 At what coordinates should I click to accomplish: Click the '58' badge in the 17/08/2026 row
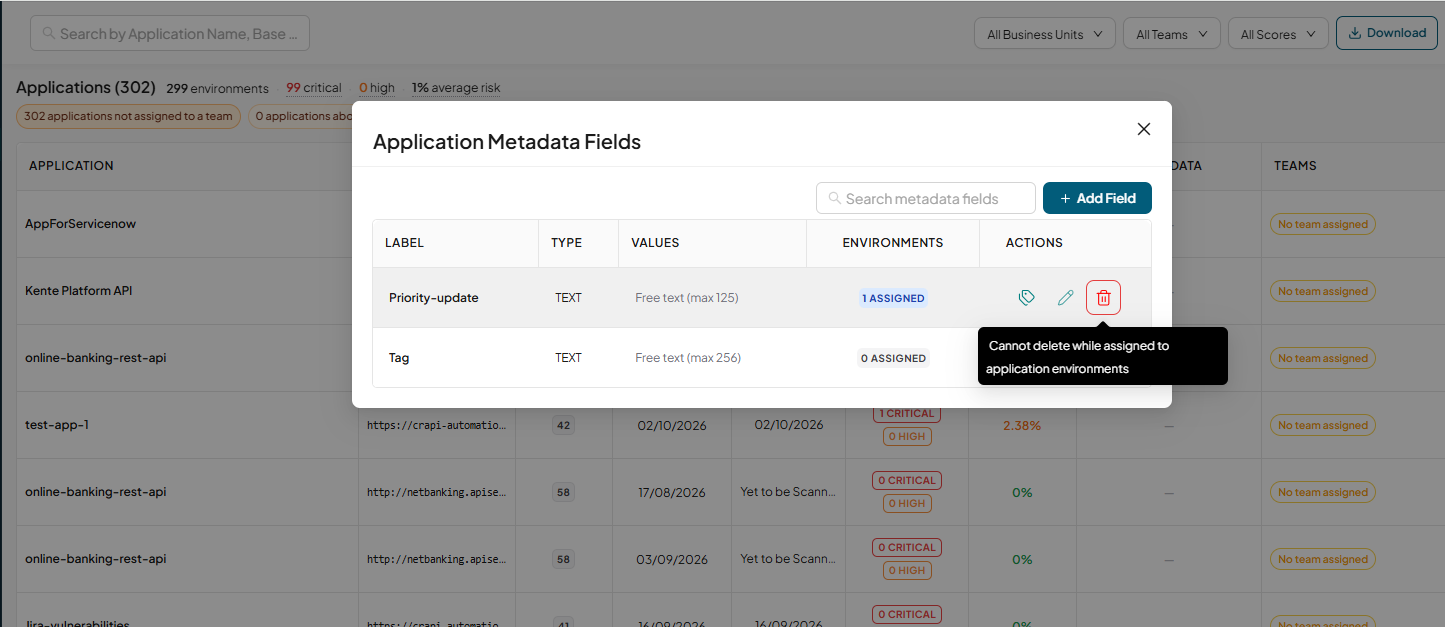[x=564, y=492]
